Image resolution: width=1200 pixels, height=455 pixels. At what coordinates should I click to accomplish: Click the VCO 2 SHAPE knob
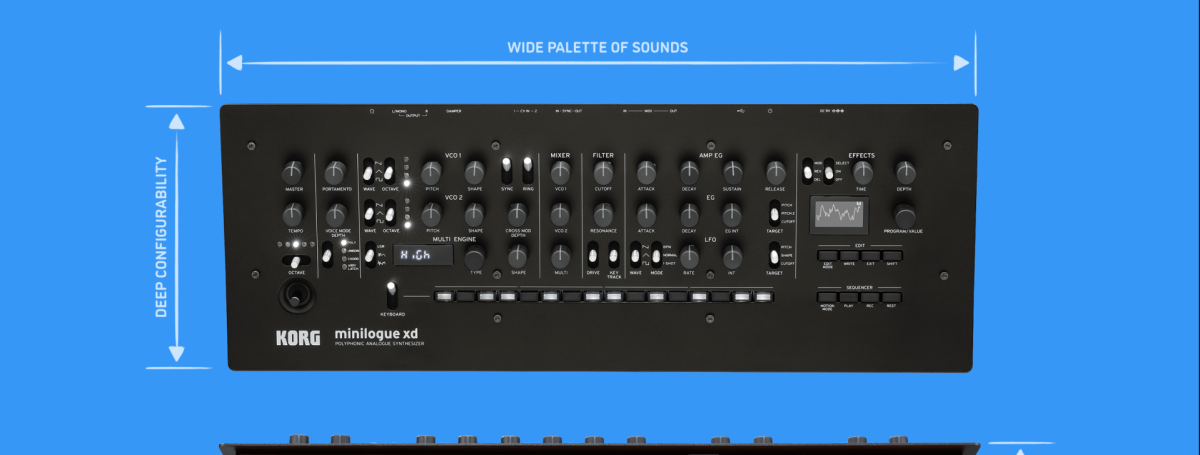click(x=475, y=214)
